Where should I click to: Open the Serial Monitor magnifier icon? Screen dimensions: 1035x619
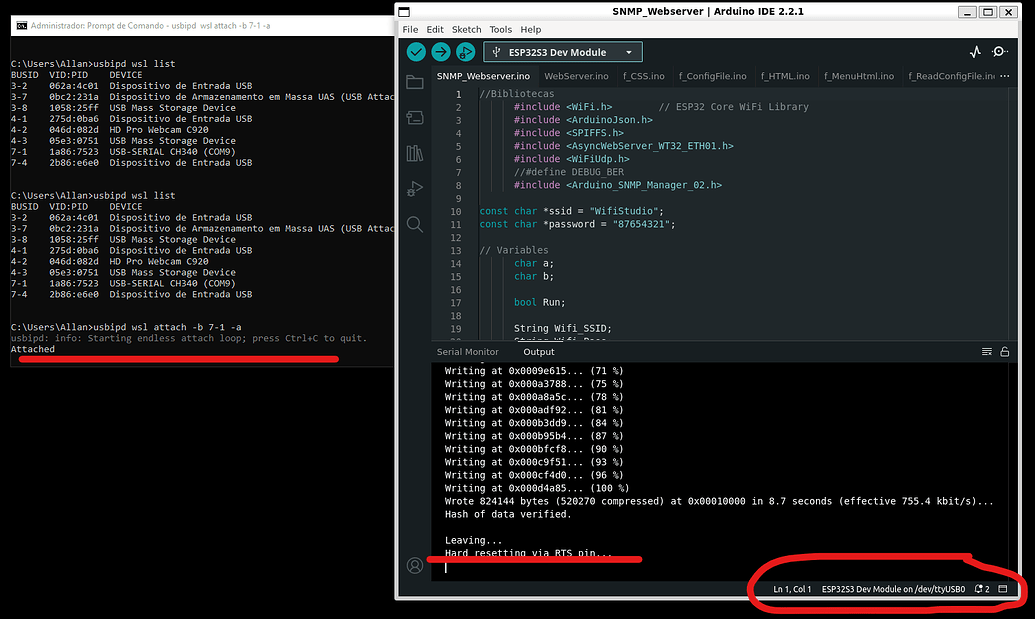pyautogui.click(x=1000, y=52)
